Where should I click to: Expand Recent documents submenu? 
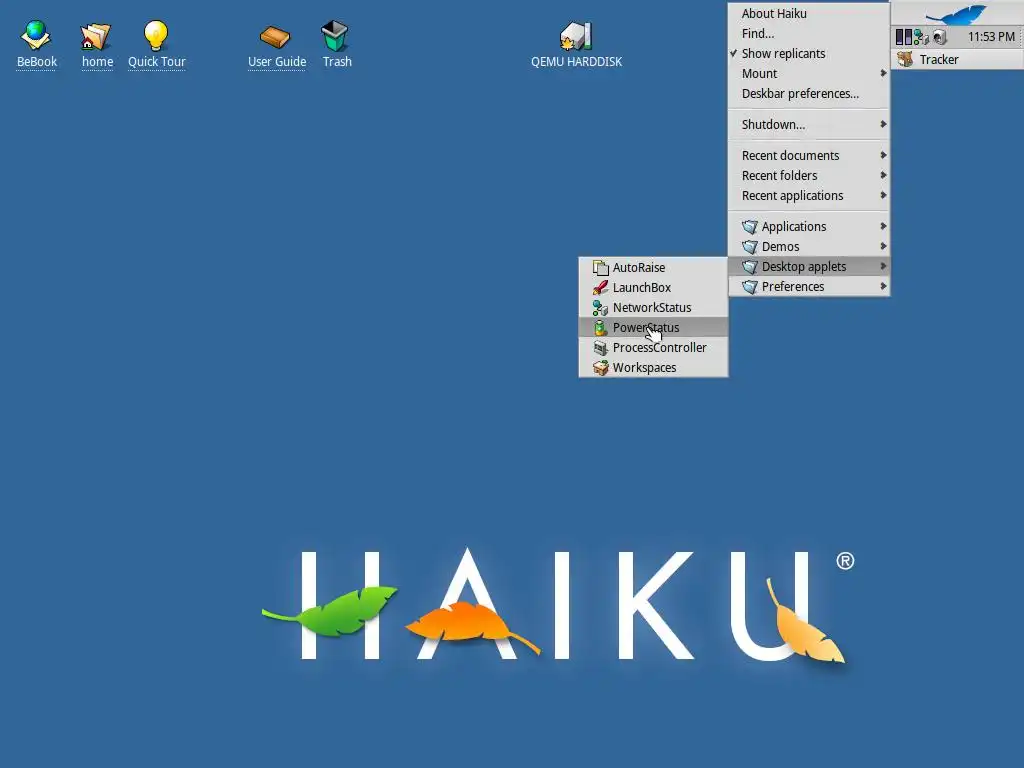(x=808, y=155)
